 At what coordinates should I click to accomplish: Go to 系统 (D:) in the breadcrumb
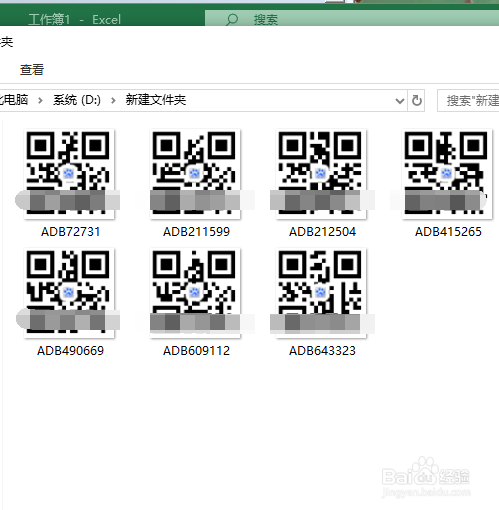pos(77,100)
